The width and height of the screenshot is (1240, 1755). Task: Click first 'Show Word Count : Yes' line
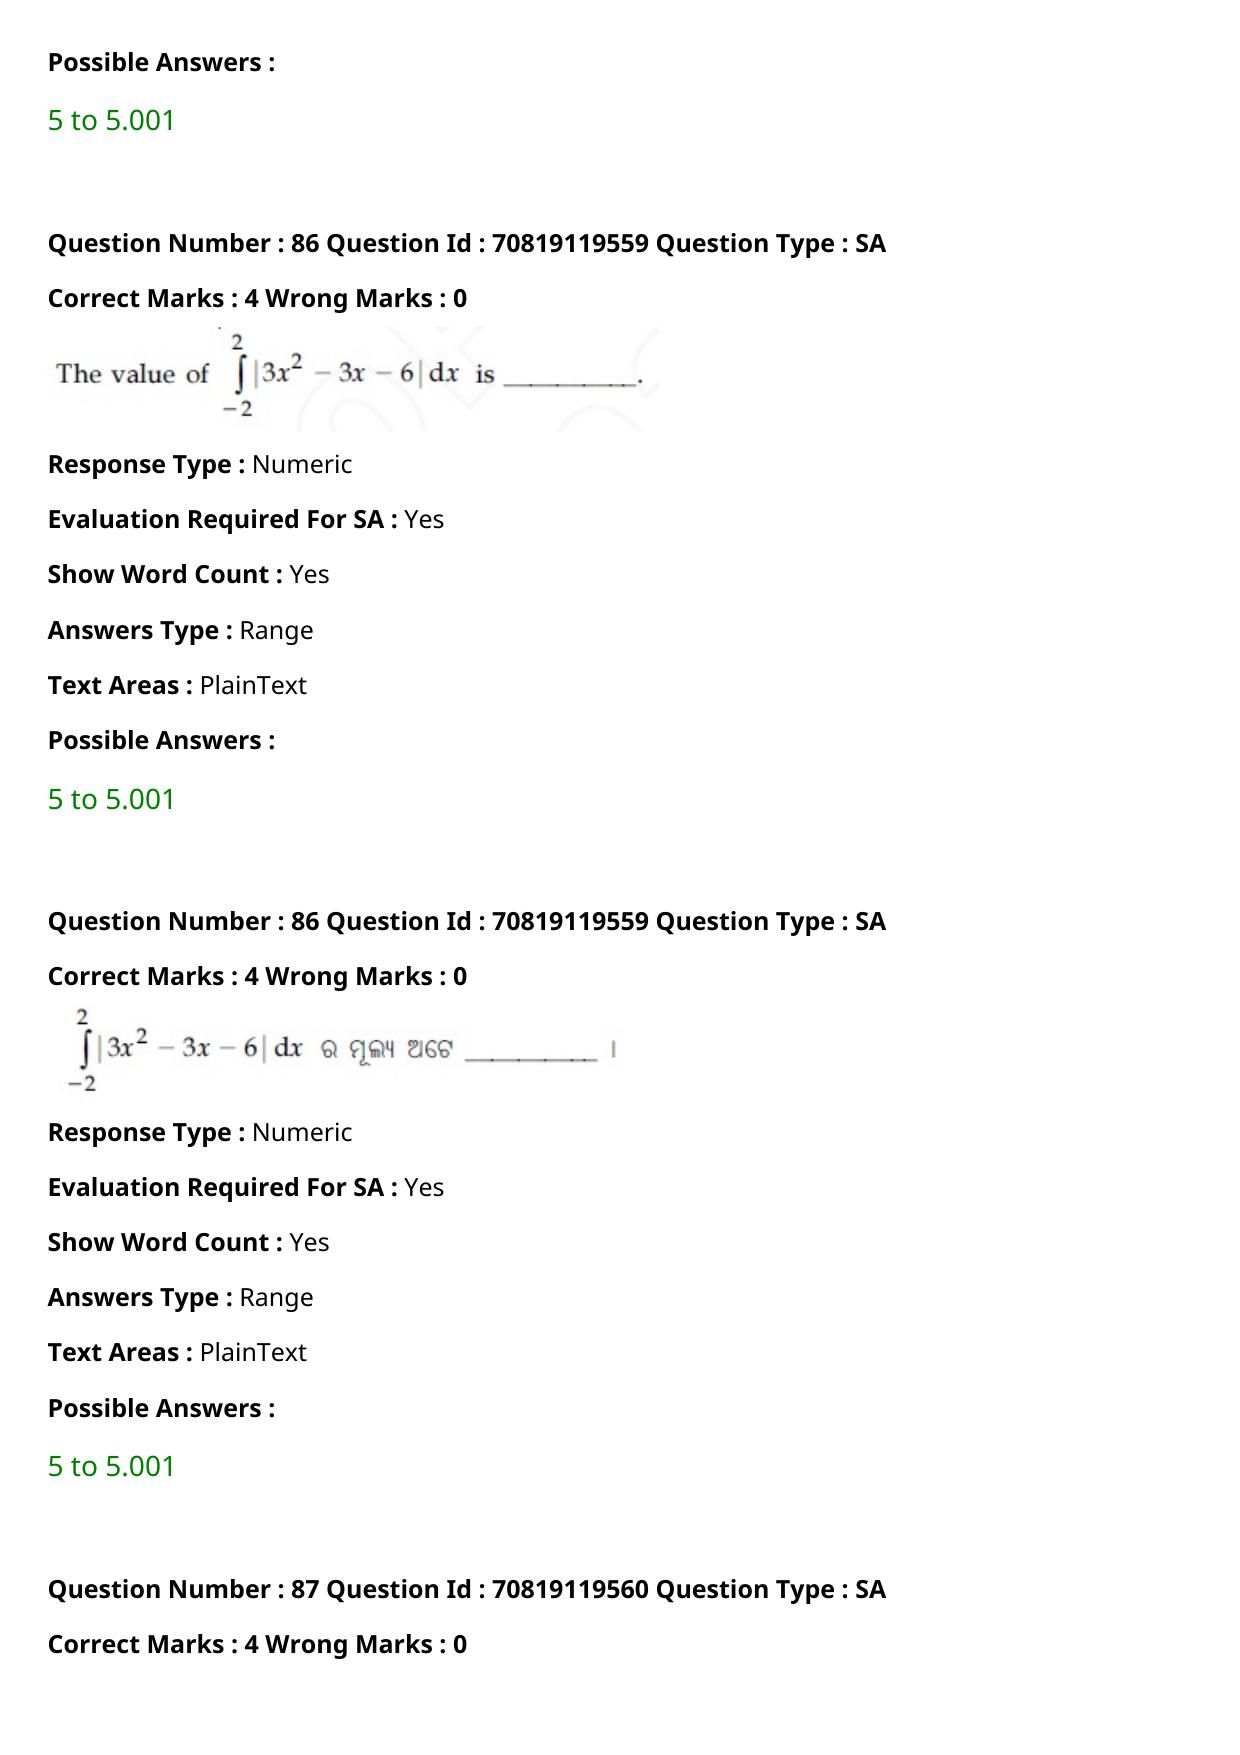pyautogui.click(x=189, y=574)
